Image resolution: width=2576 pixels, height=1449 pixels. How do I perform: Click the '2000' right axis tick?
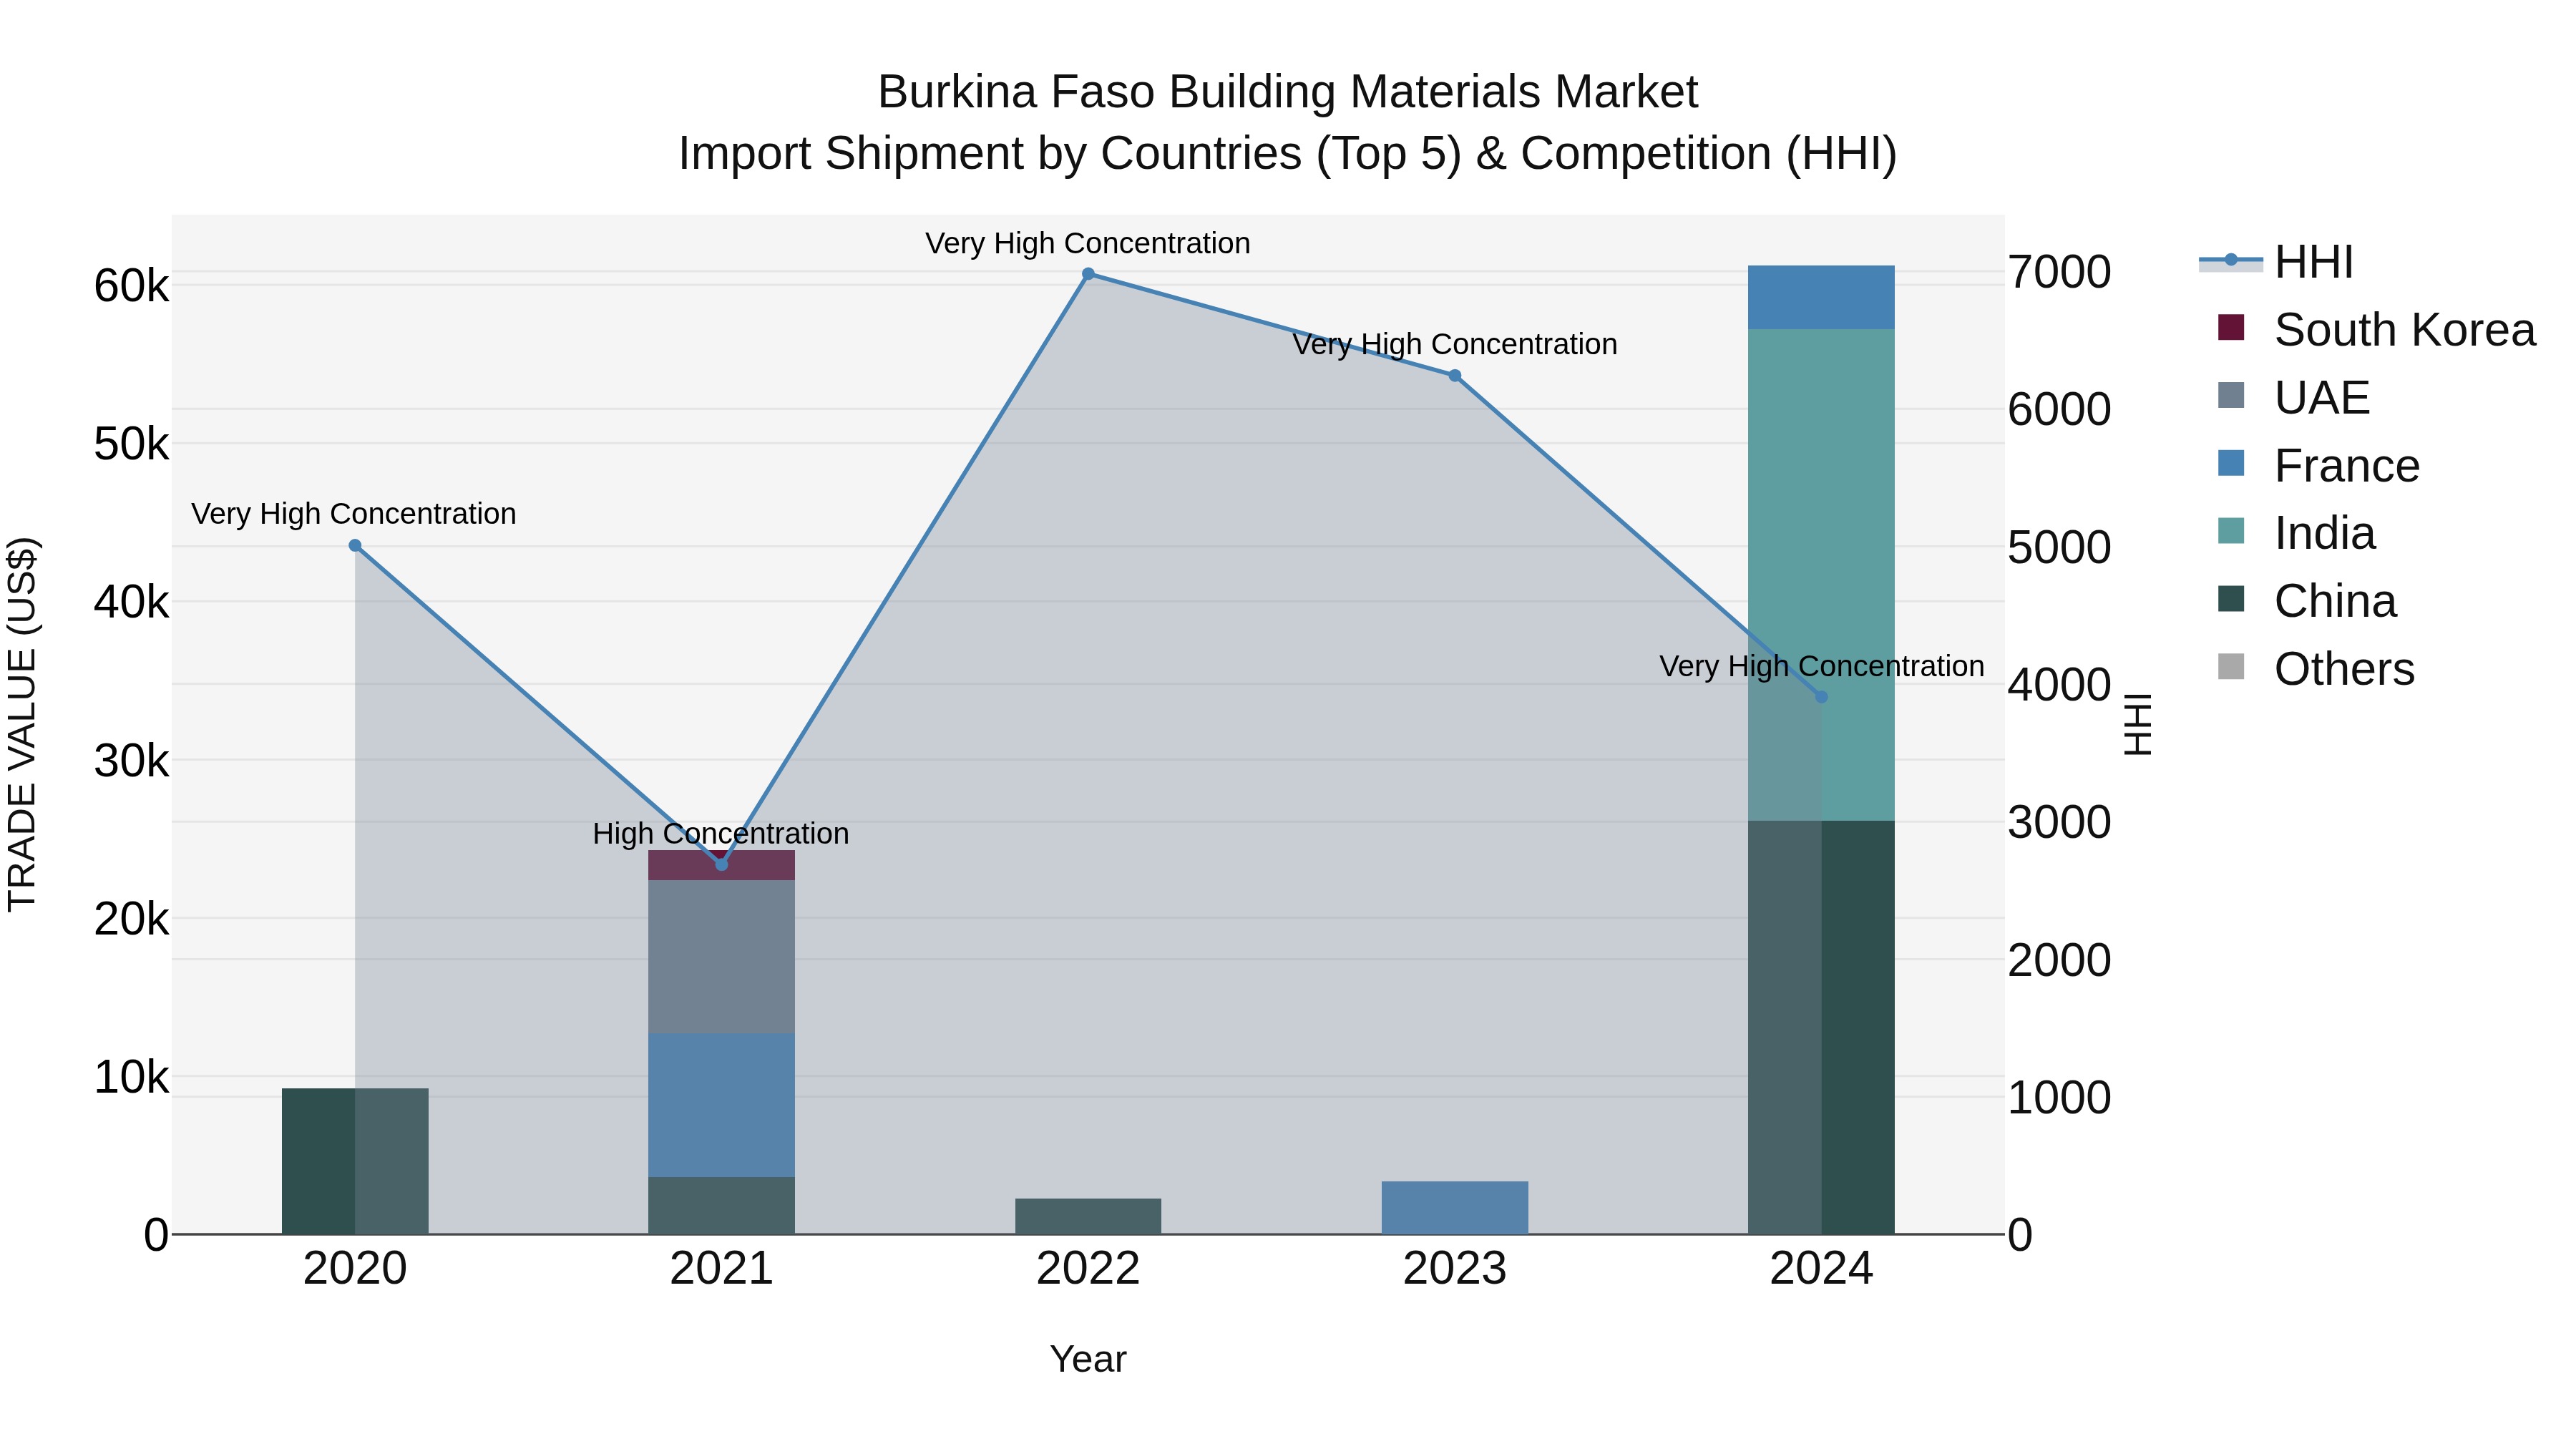point(2060,960)
